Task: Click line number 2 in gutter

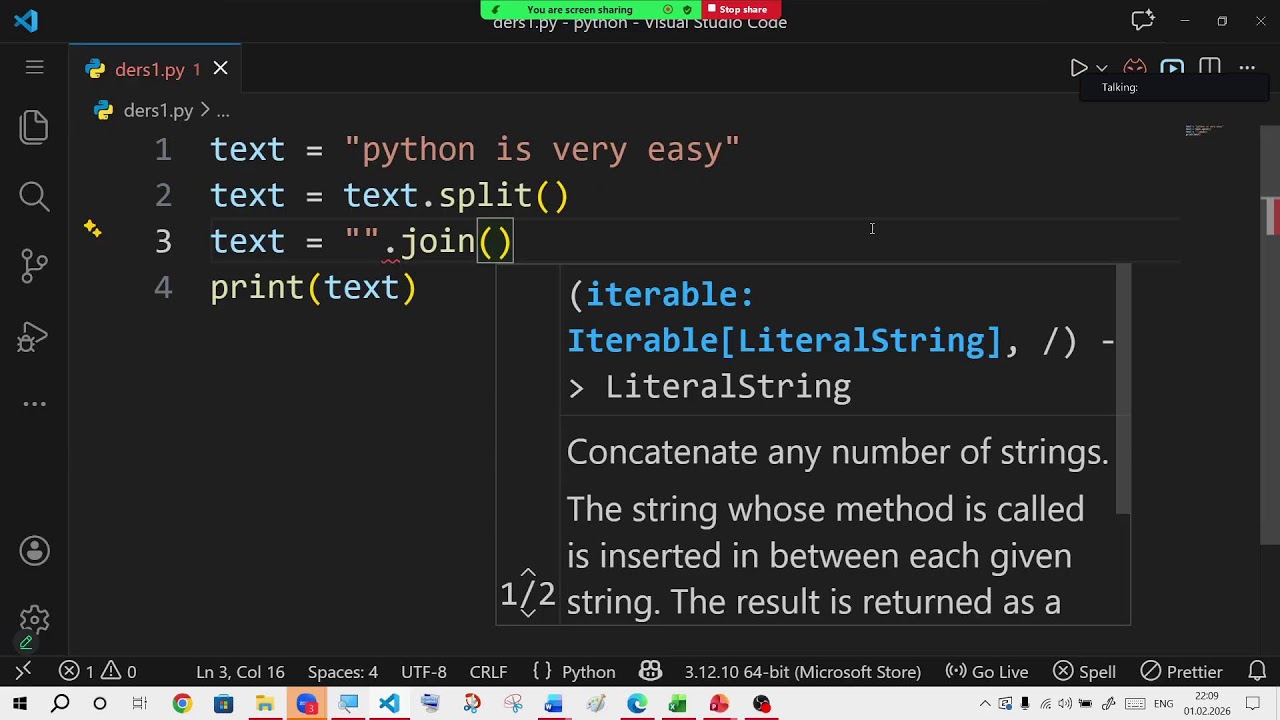Action: [x=163, y=196]
